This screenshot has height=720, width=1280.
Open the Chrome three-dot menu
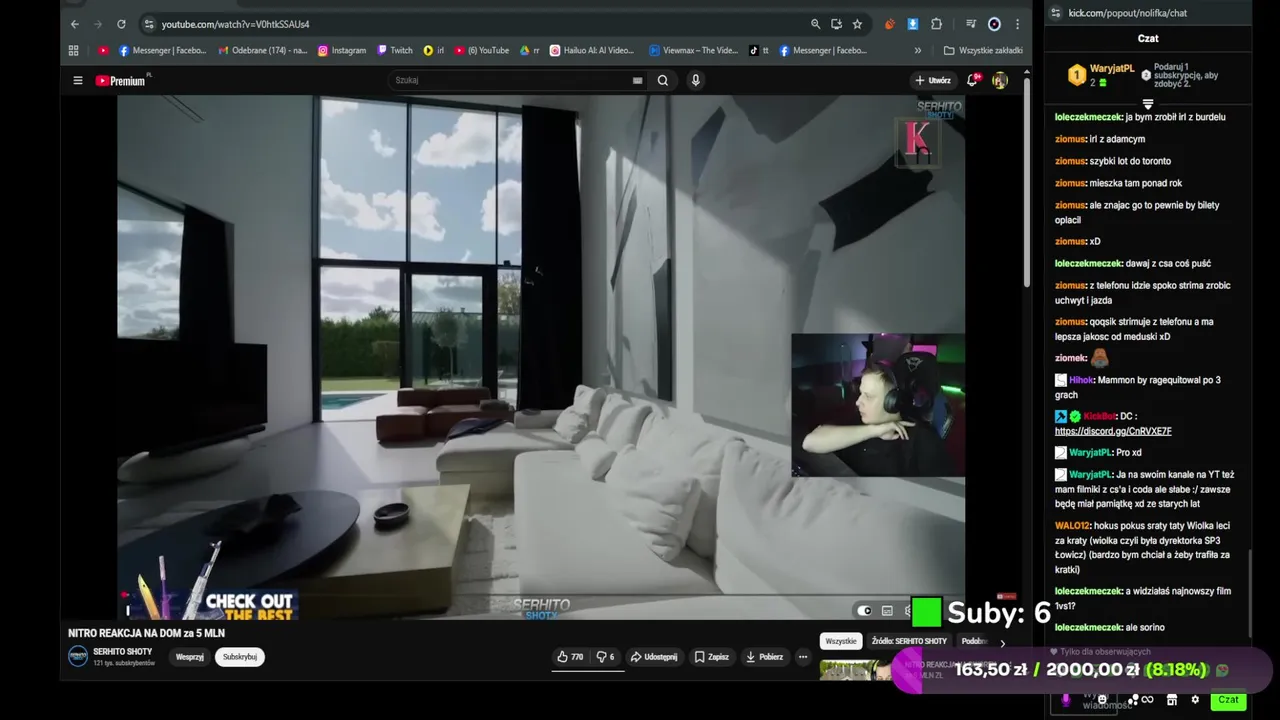coord(1017,24)
